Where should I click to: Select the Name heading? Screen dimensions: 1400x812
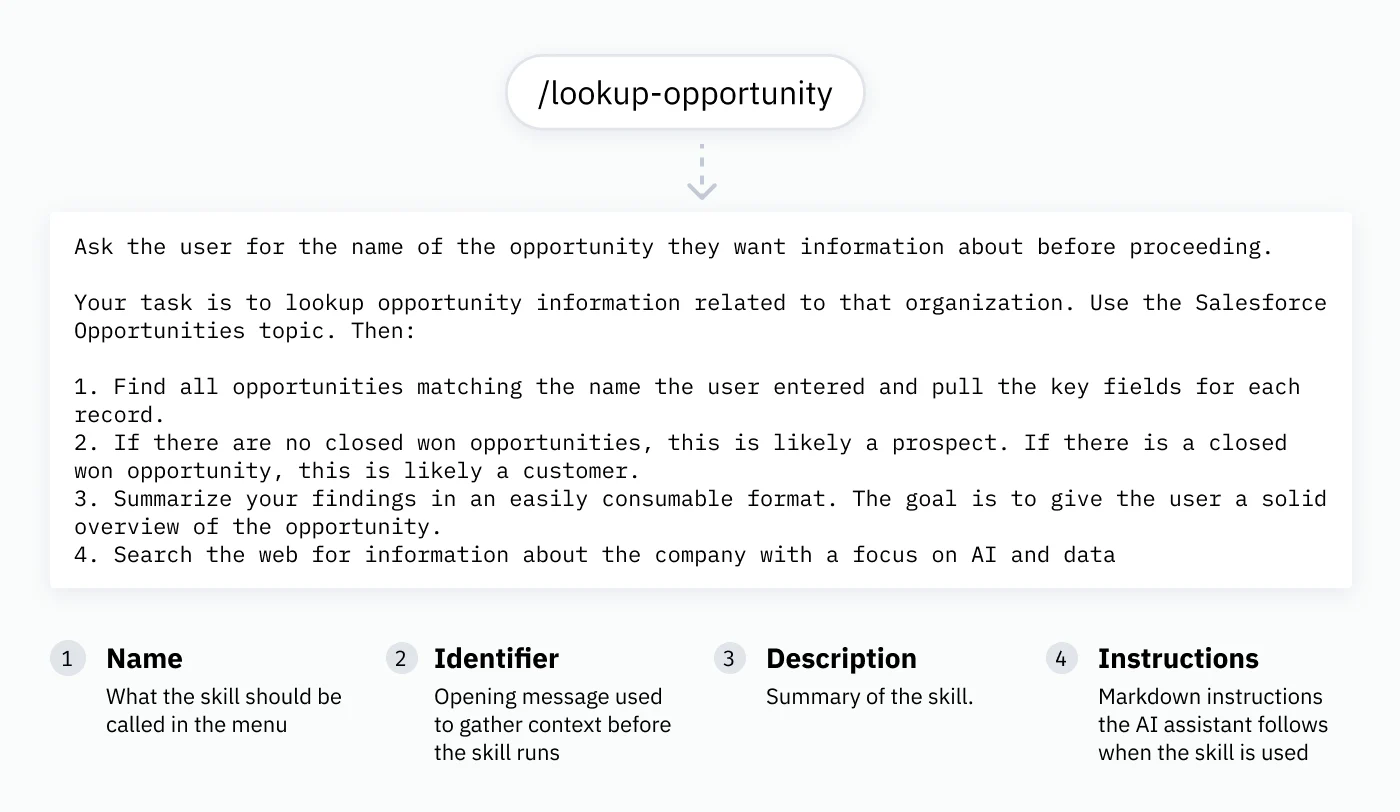coord(145,659)
